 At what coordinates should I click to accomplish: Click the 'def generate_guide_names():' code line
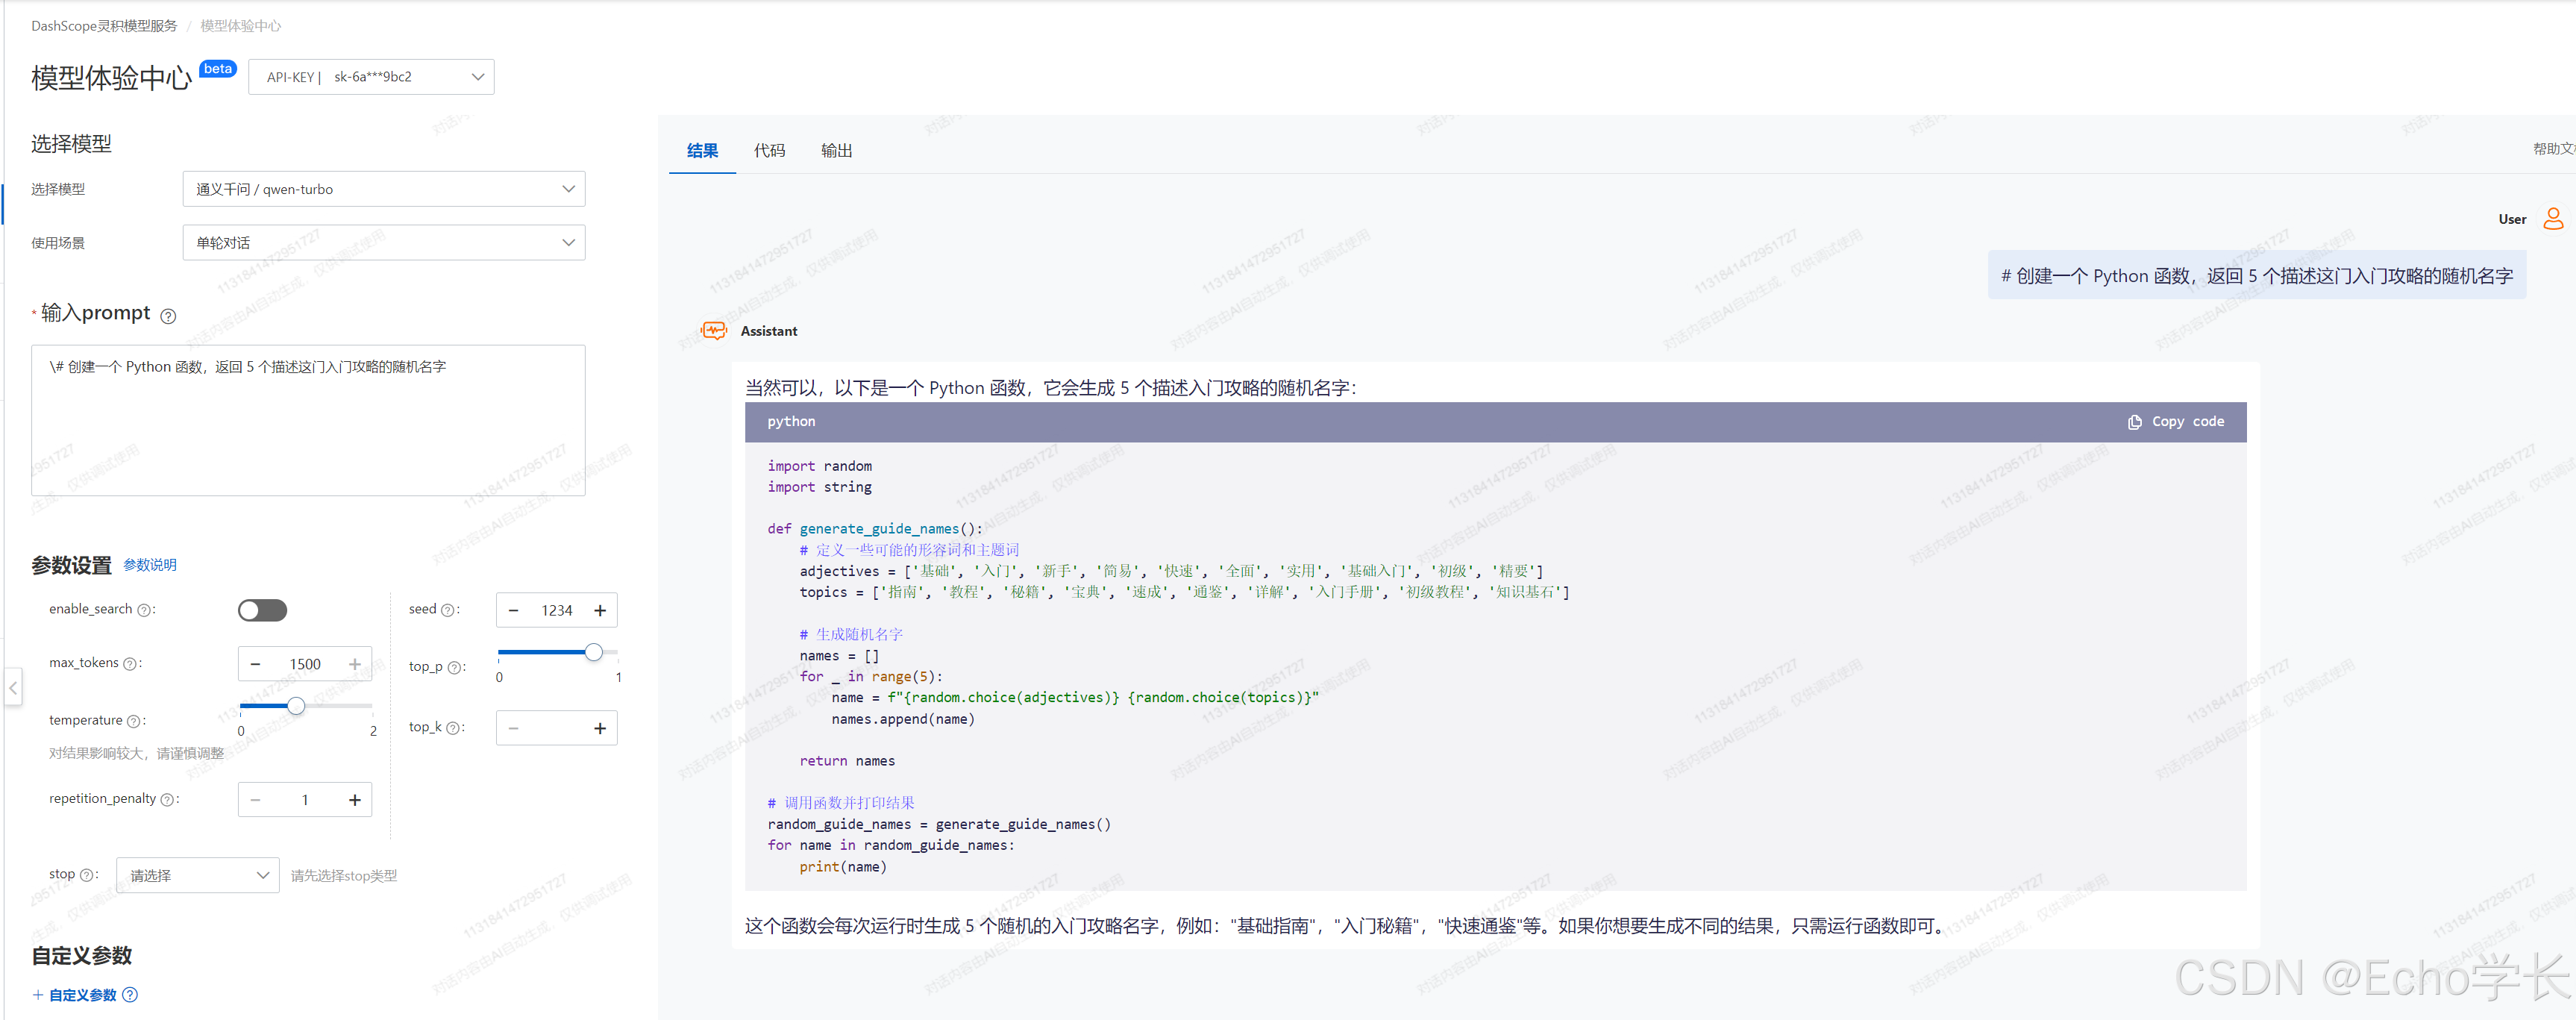click(875, 529)
